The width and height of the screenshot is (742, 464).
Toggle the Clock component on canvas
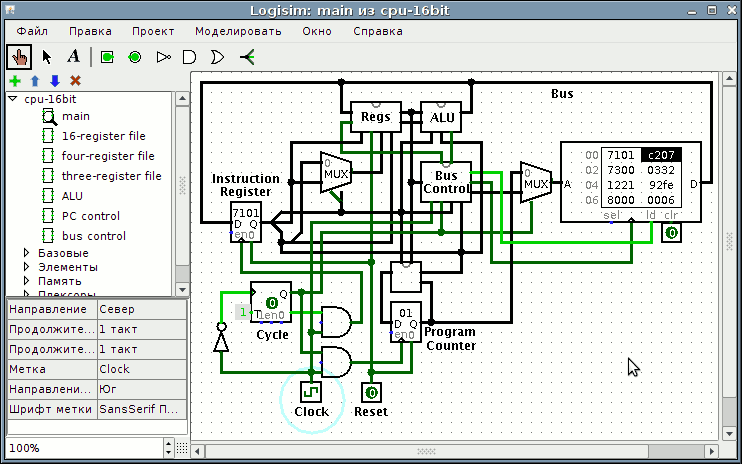click(311, 390)
